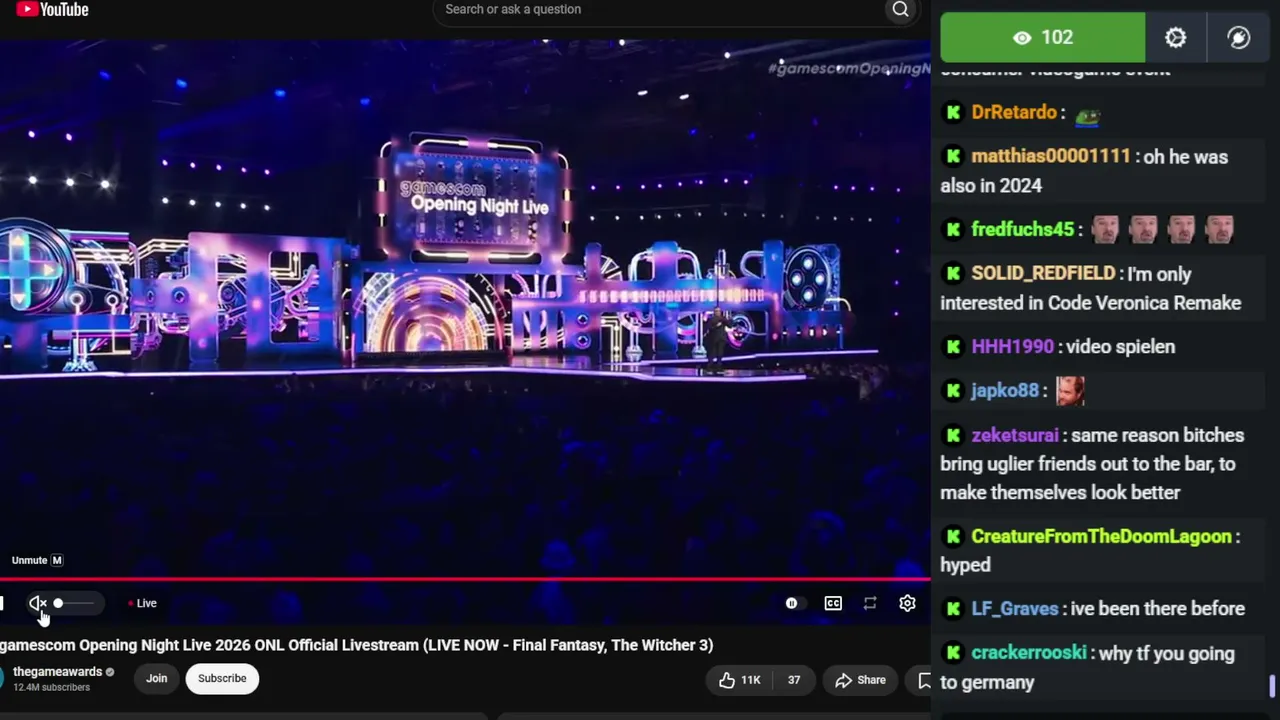Image resolution: width=1280 pixels, height=720 pixels.
Task: Click the message text 'hyped'
Action: point(965,565)
